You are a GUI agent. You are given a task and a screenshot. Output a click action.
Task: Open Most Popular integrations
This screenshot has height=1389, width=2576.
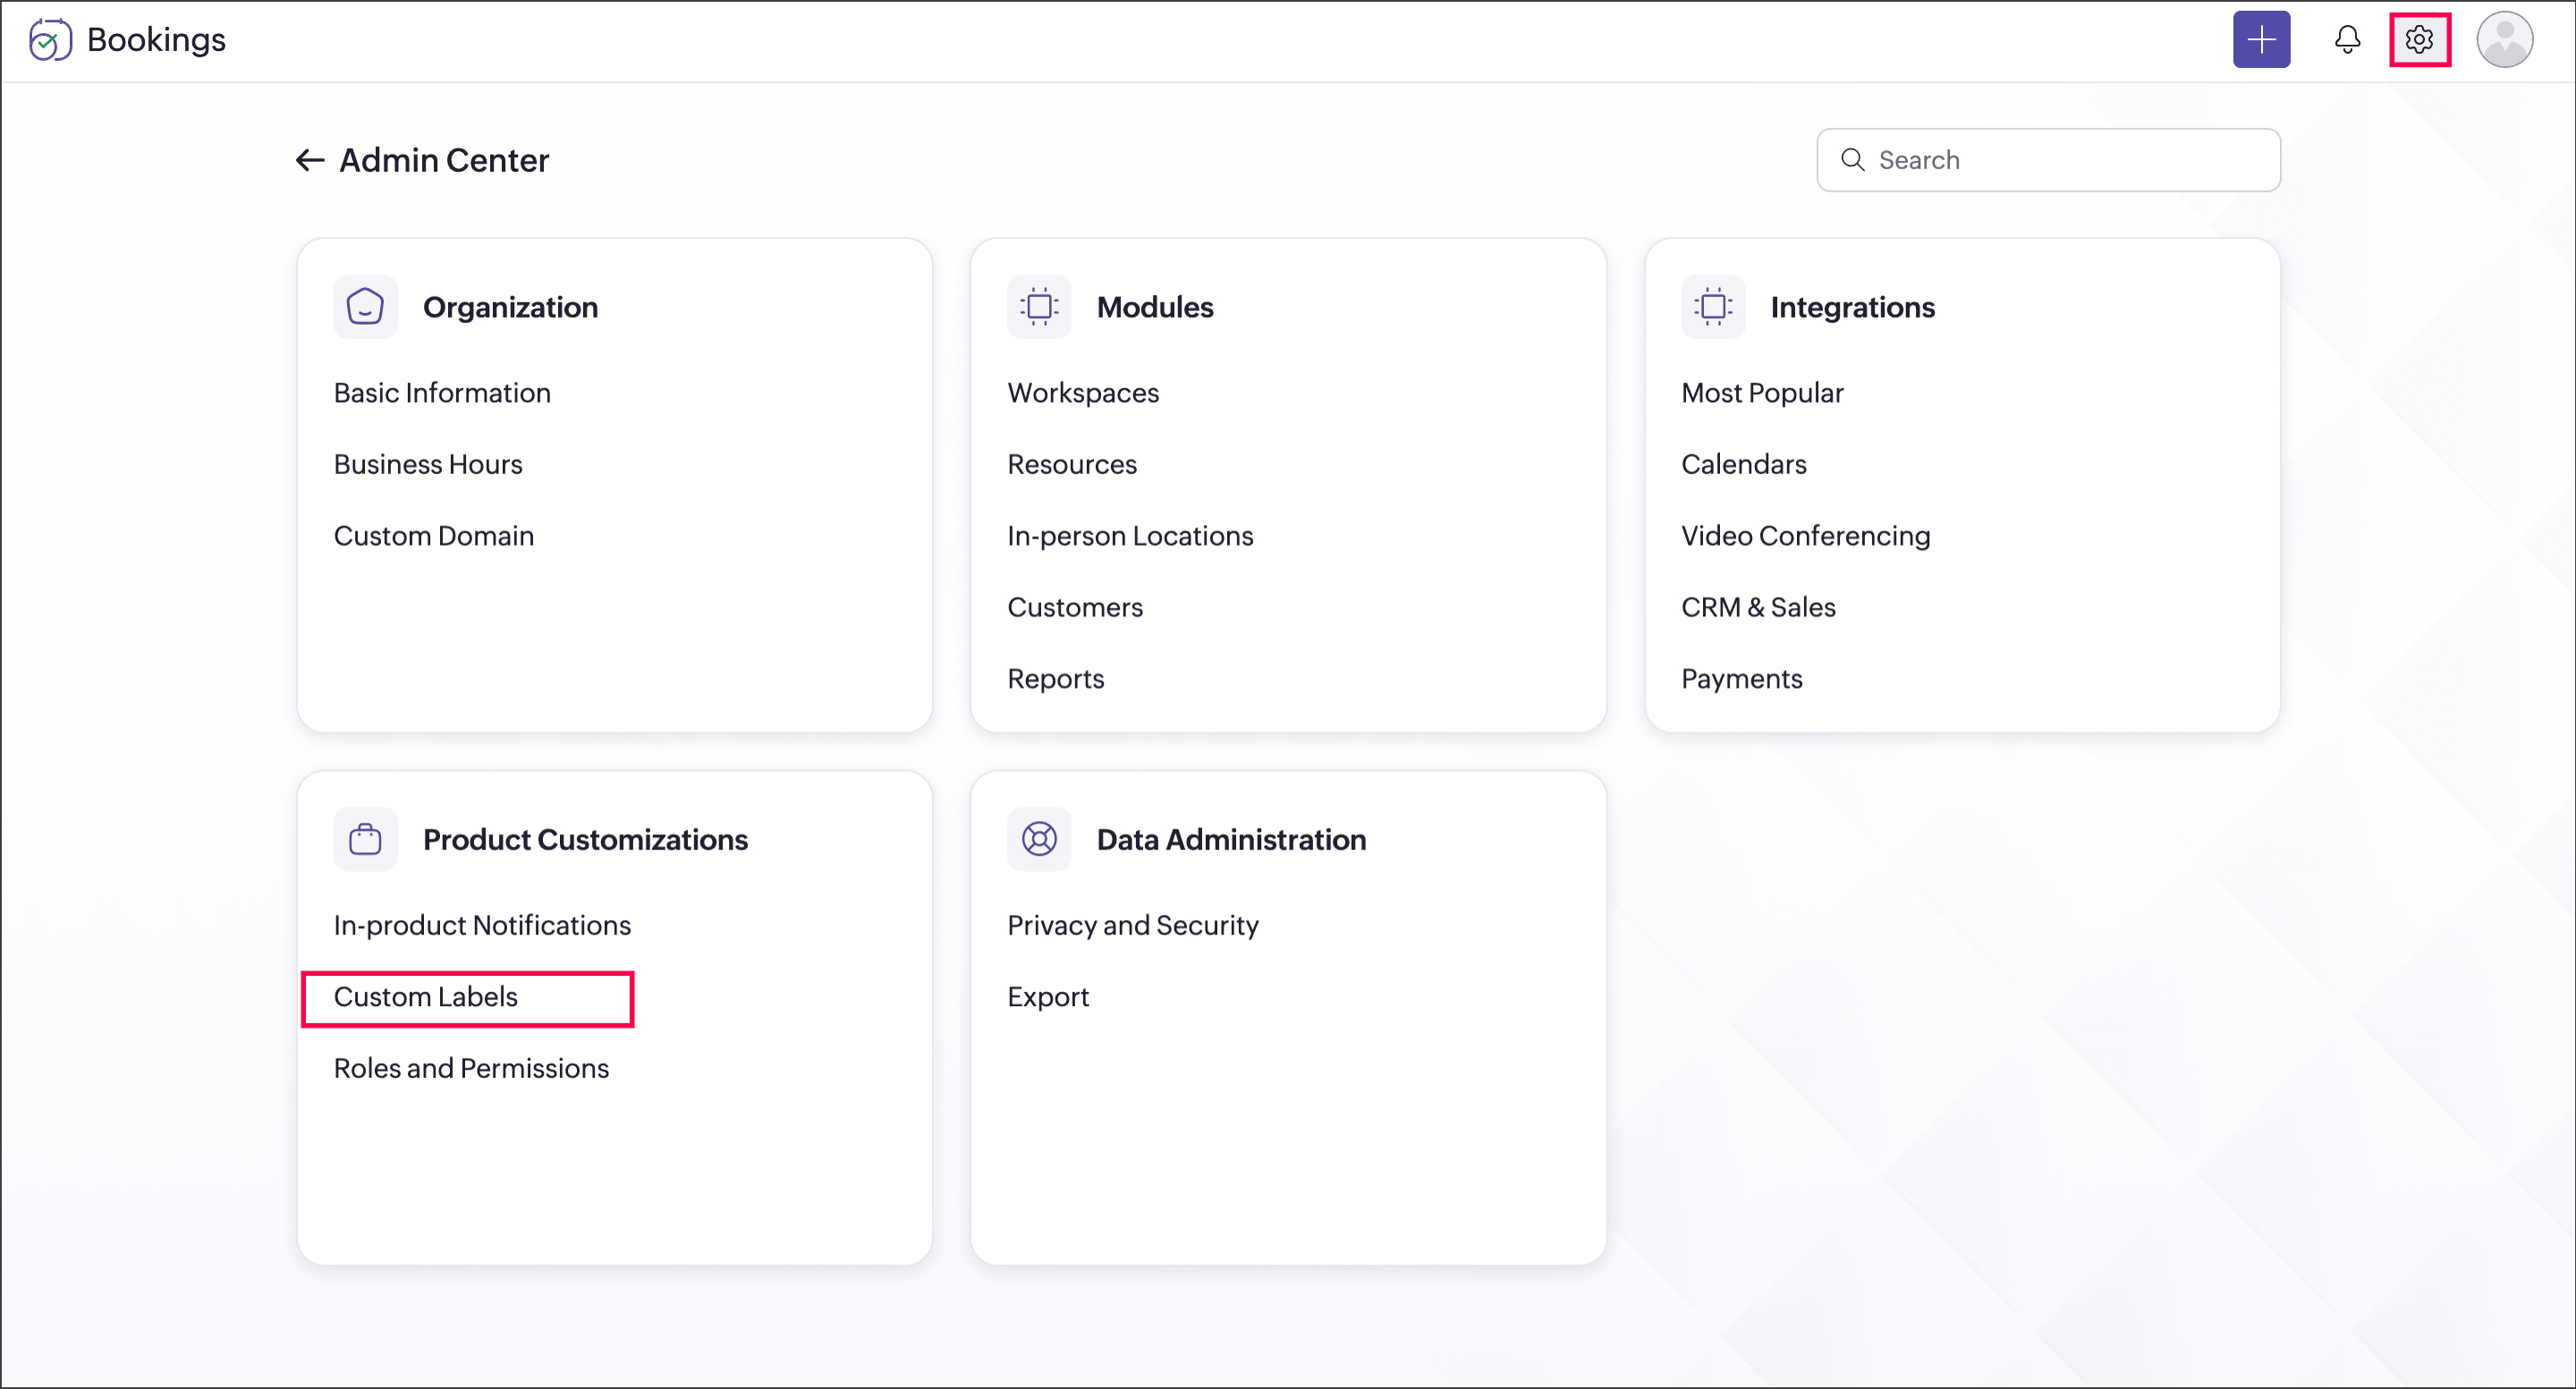(x=1762, y=393)
